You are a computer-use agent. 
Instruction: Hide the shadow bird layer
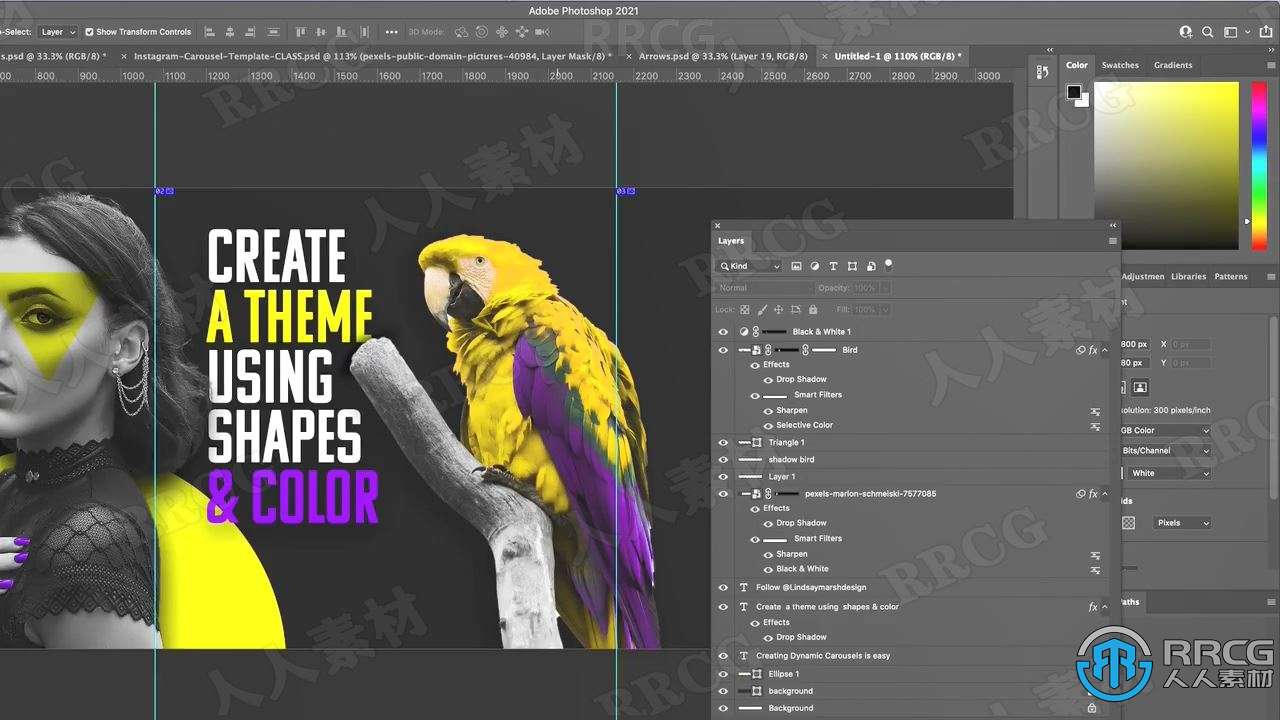click(x=723, y=460)
